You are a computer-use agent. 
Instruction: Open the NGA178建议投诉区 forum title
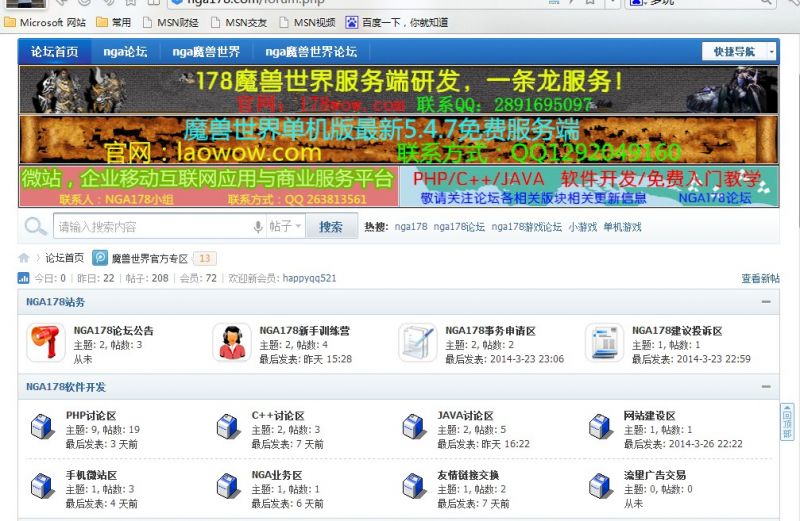coord(677,331)
